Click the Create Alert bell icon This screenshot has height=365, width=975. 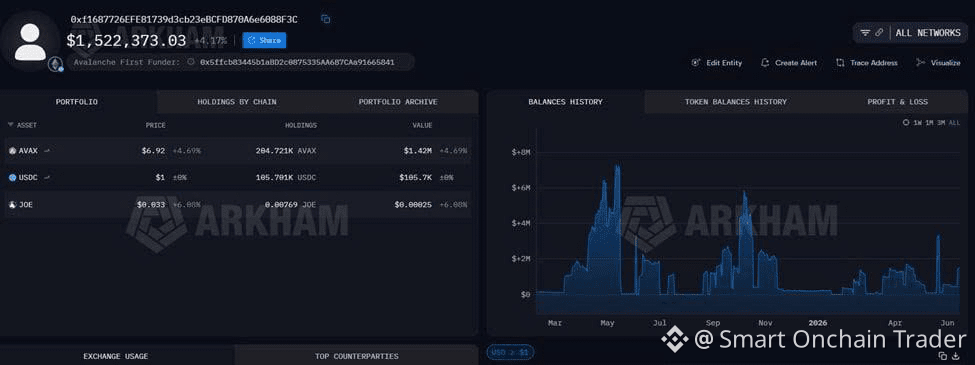click(x=765, y=63)
